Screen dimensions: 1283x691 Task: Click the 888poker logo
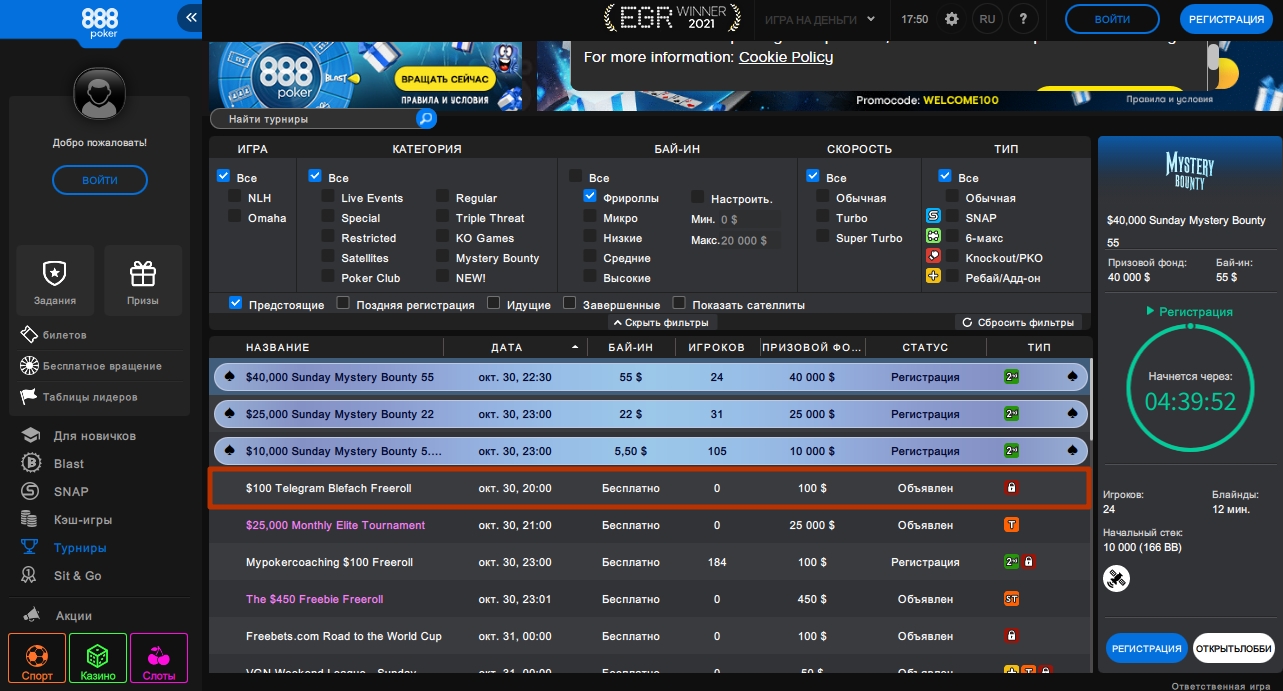(x=99, y=23)
